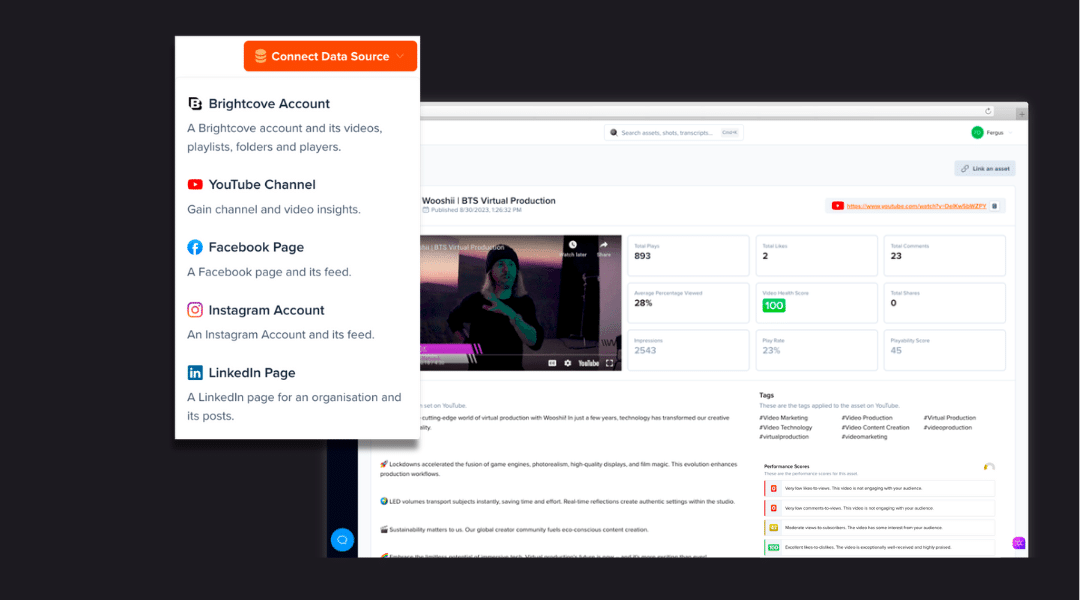The height and width of the screenshot is (600, 1080).
Task: Click the chain link icon
Action: click(965, 168)
